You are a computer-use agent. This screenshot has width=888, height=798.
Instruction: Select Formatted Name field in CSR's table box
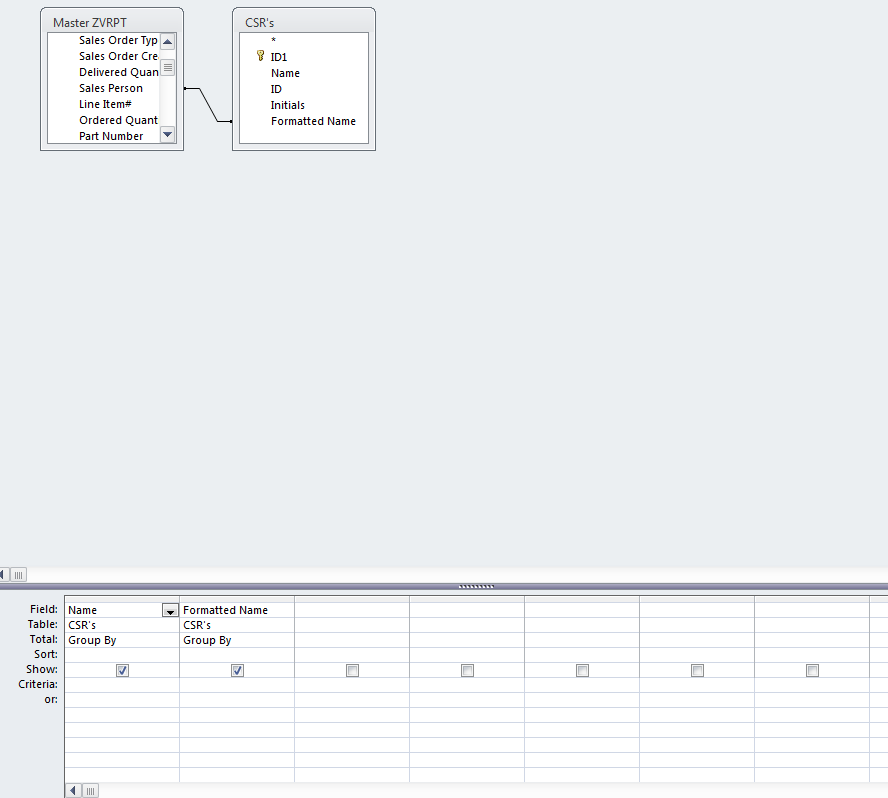click(313, 121)
